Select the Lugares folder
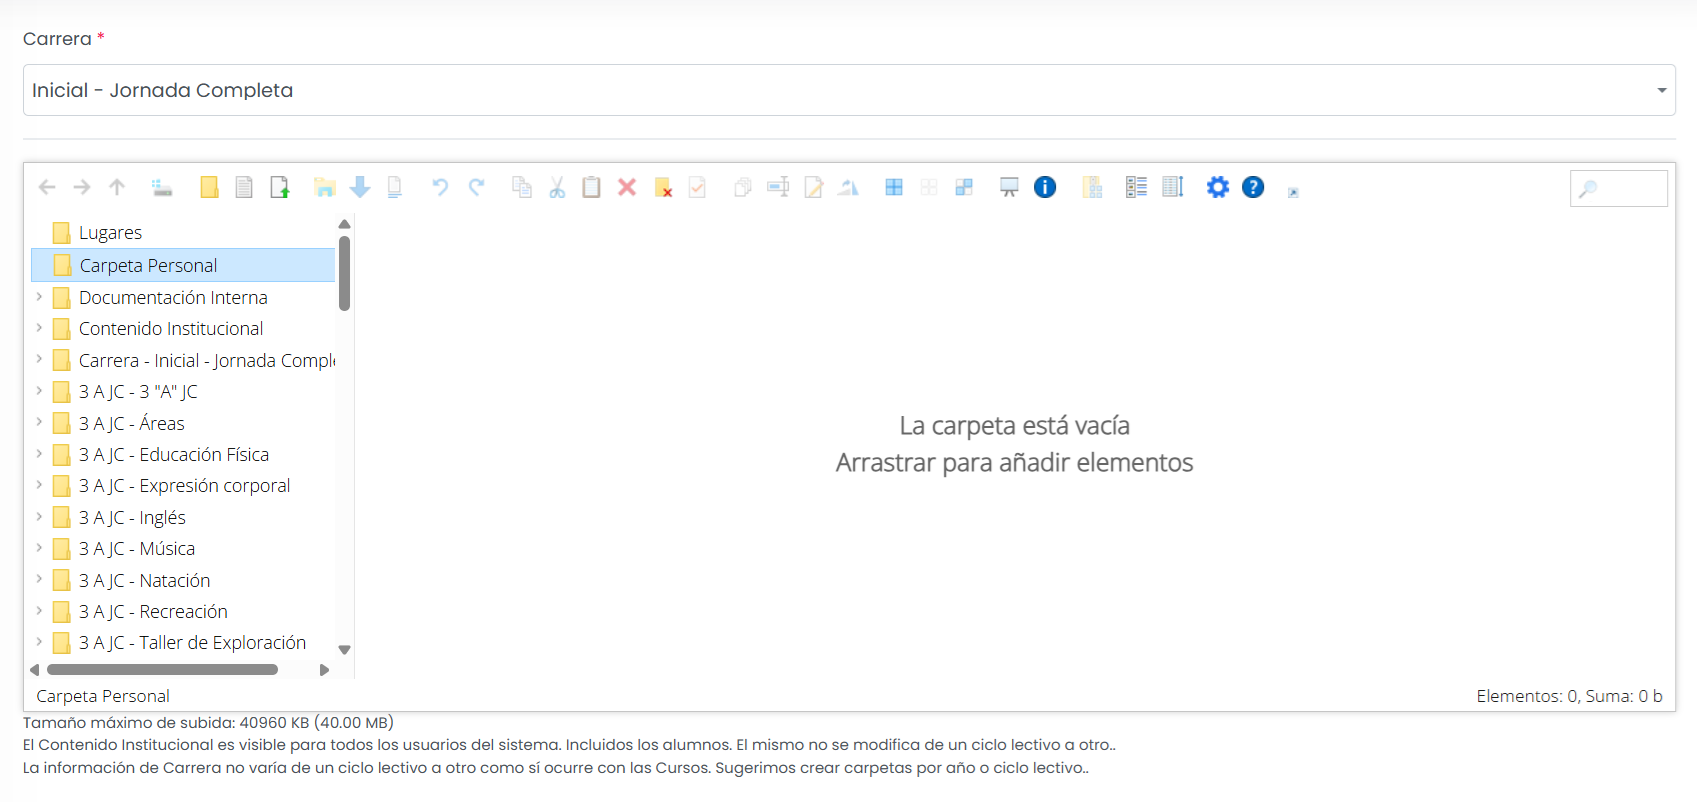The width and height of the screenshot is (1697, 802). (x=110, y=233)
